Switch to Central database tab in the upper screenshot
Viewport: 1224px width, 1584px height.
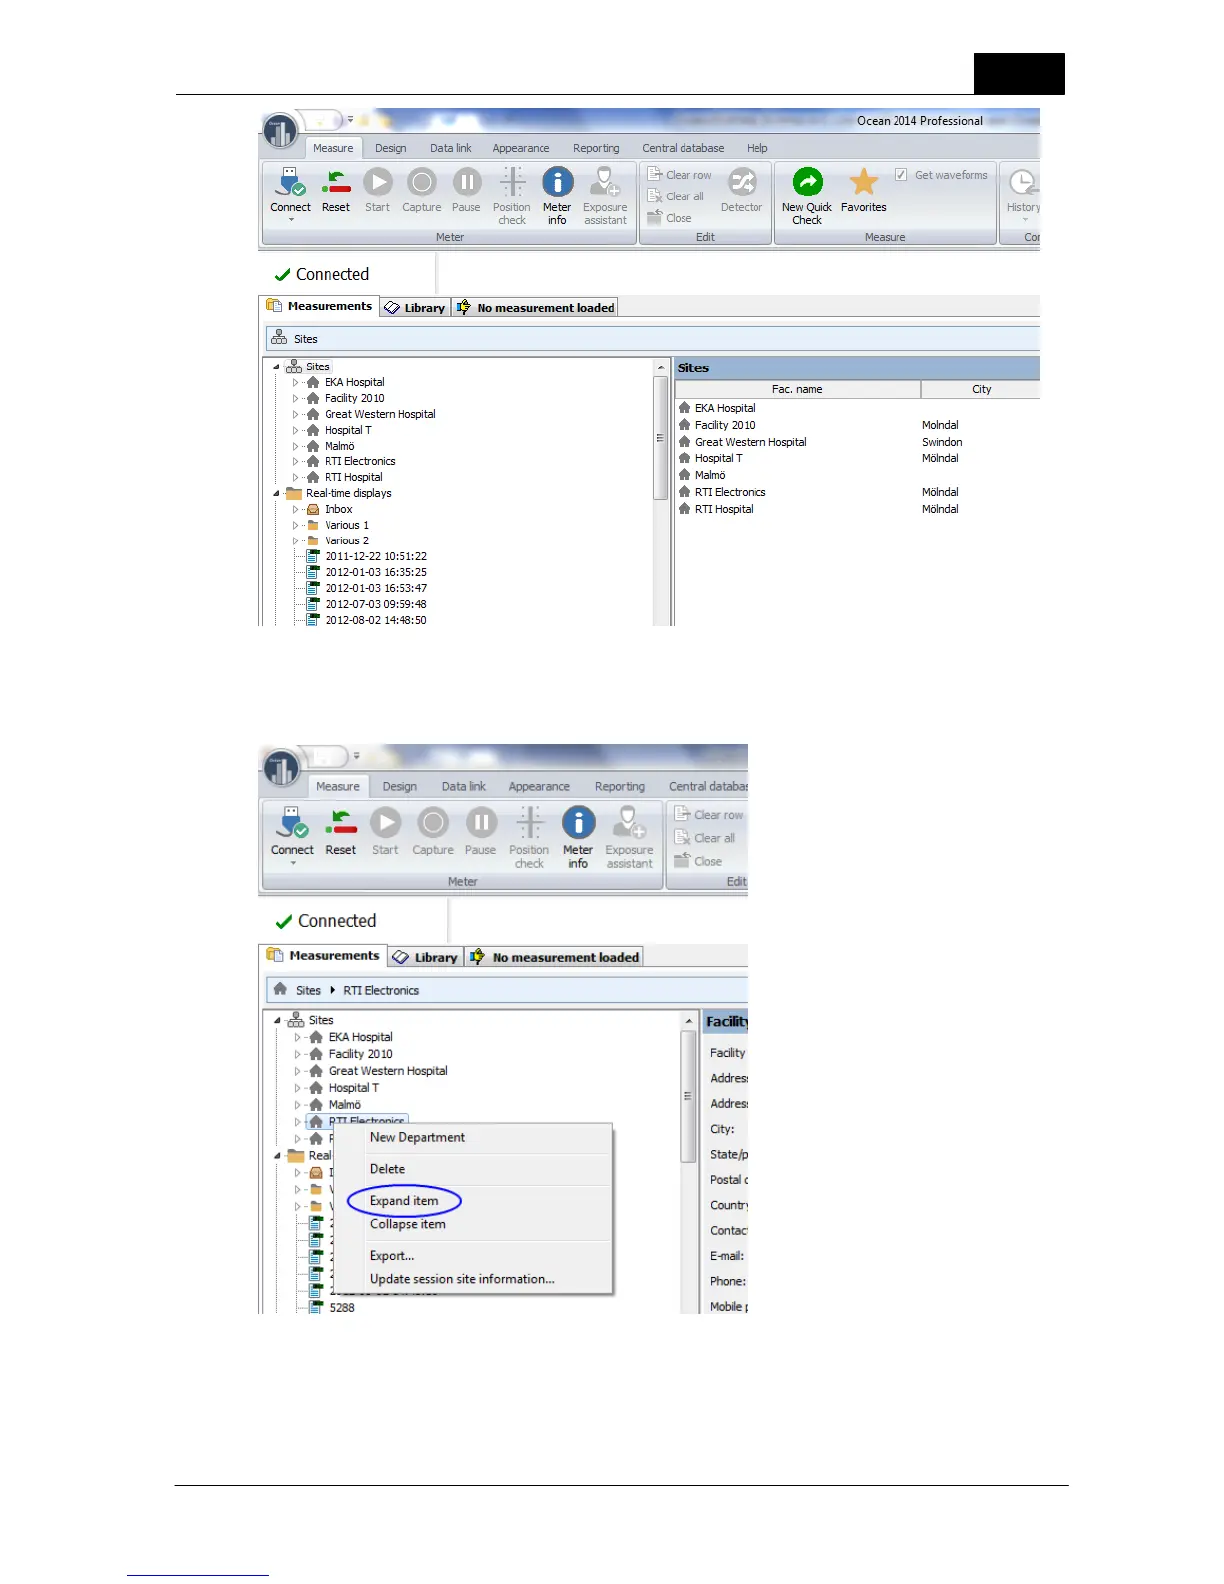coord(683,148)
